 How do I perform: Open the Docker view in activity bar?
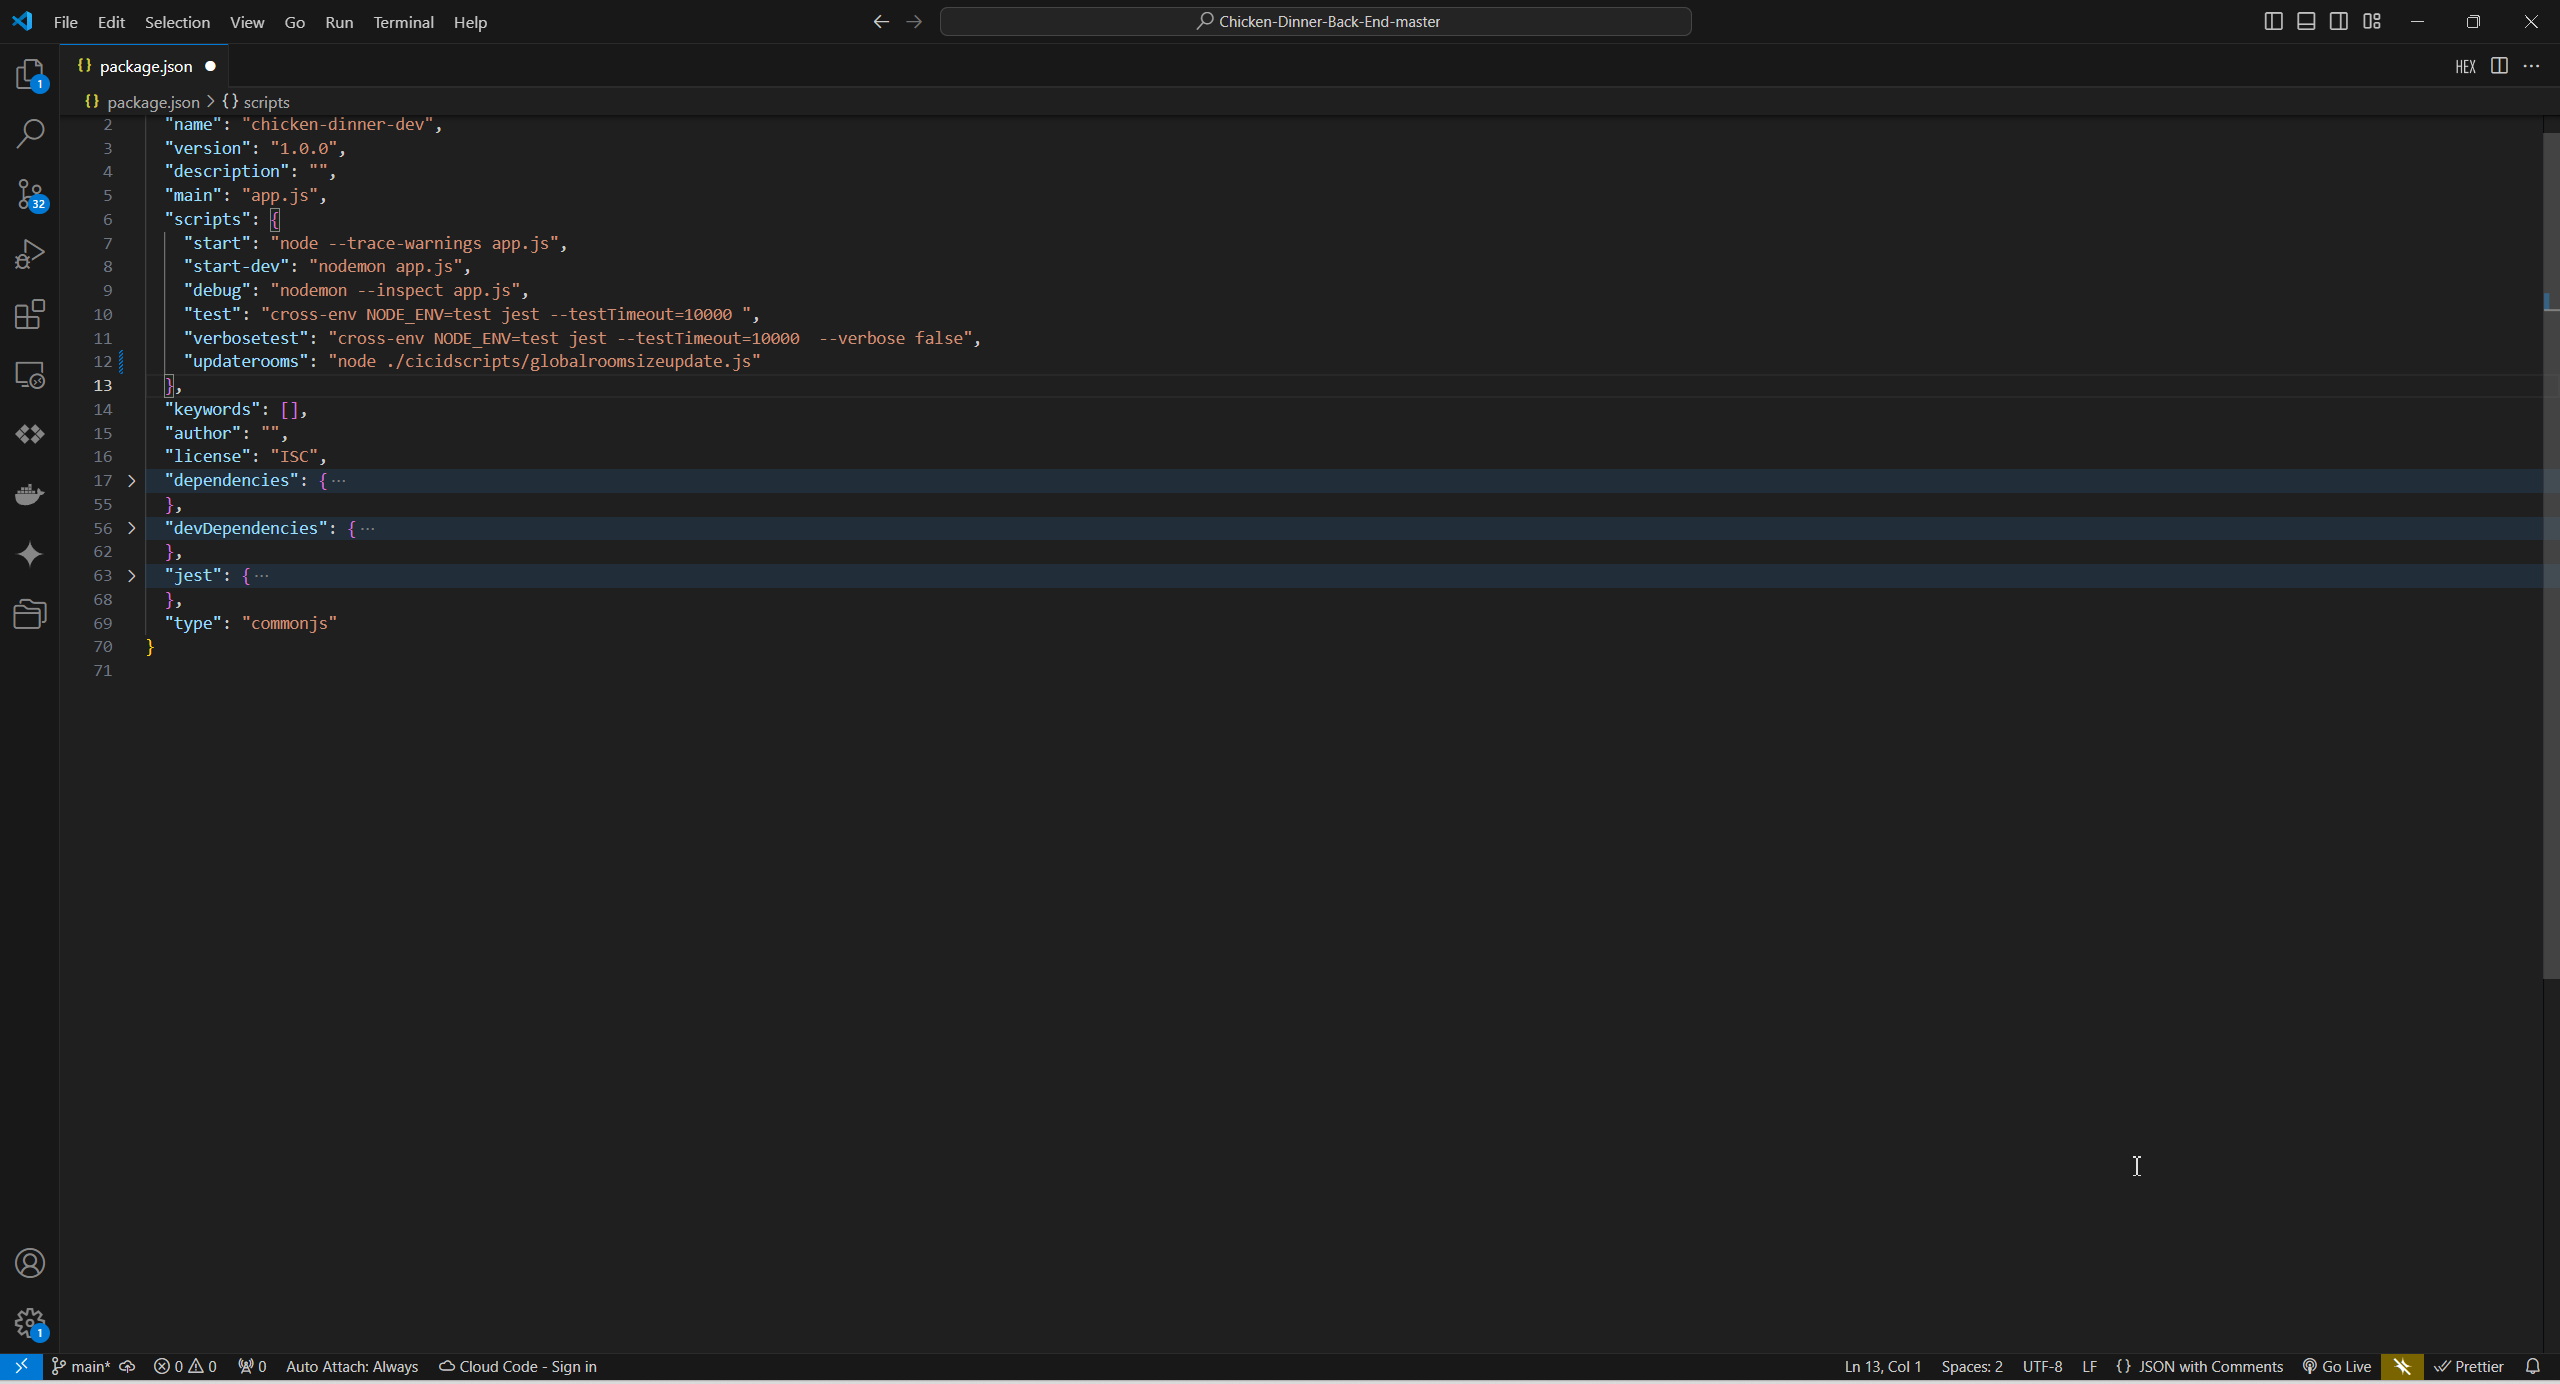tap(30, 494)
